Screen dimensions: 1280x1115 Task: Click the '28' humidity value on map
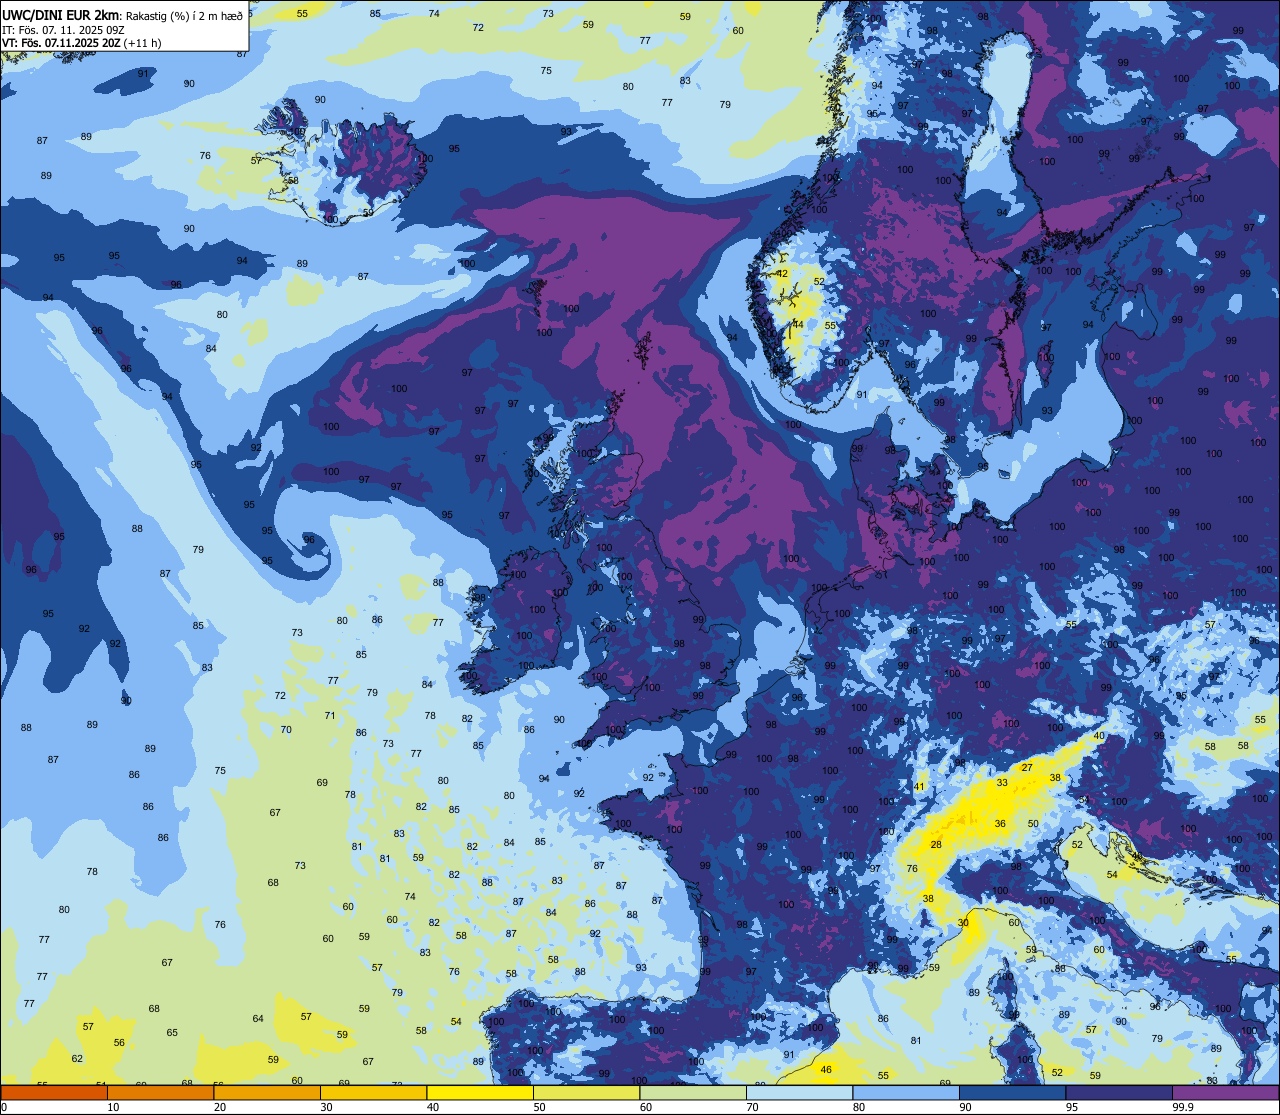[936, 845]
